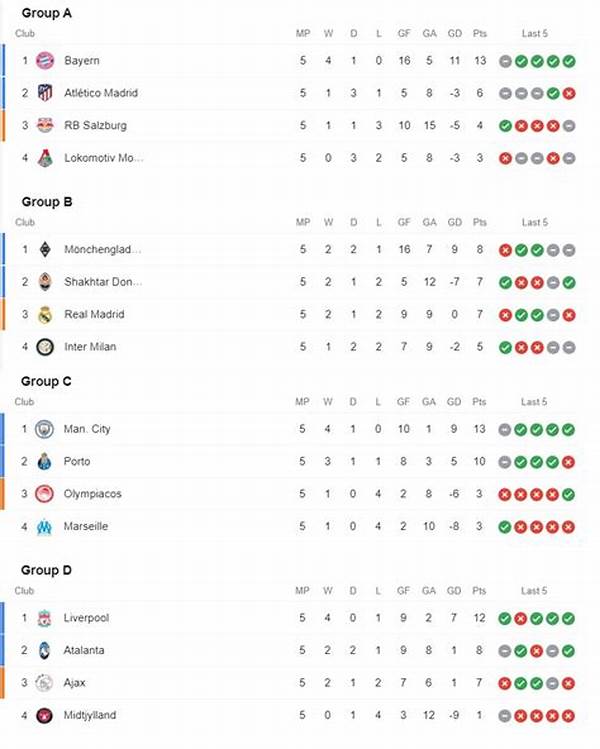The image size is (600, 749).
Task: Click the Pts column header in Group B
Action: 480,222
